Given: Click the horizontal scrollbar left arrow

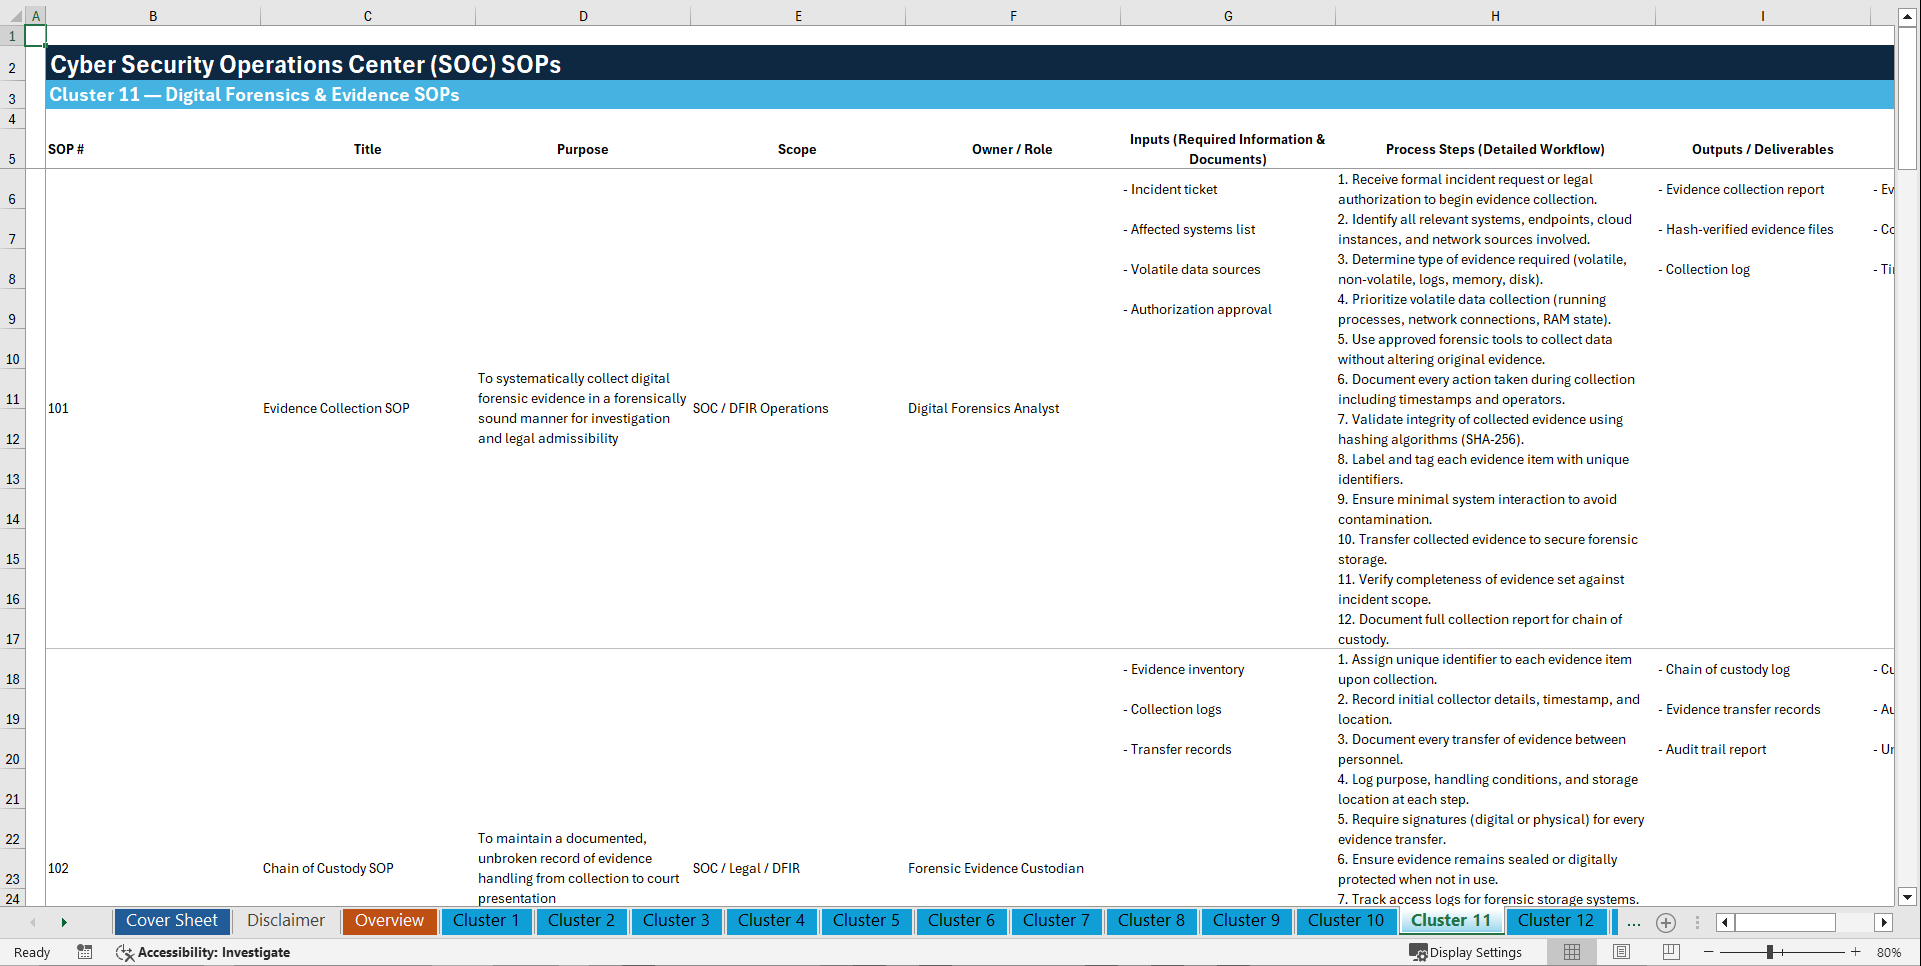Looking at the screenshot, I should (1725, 922).
